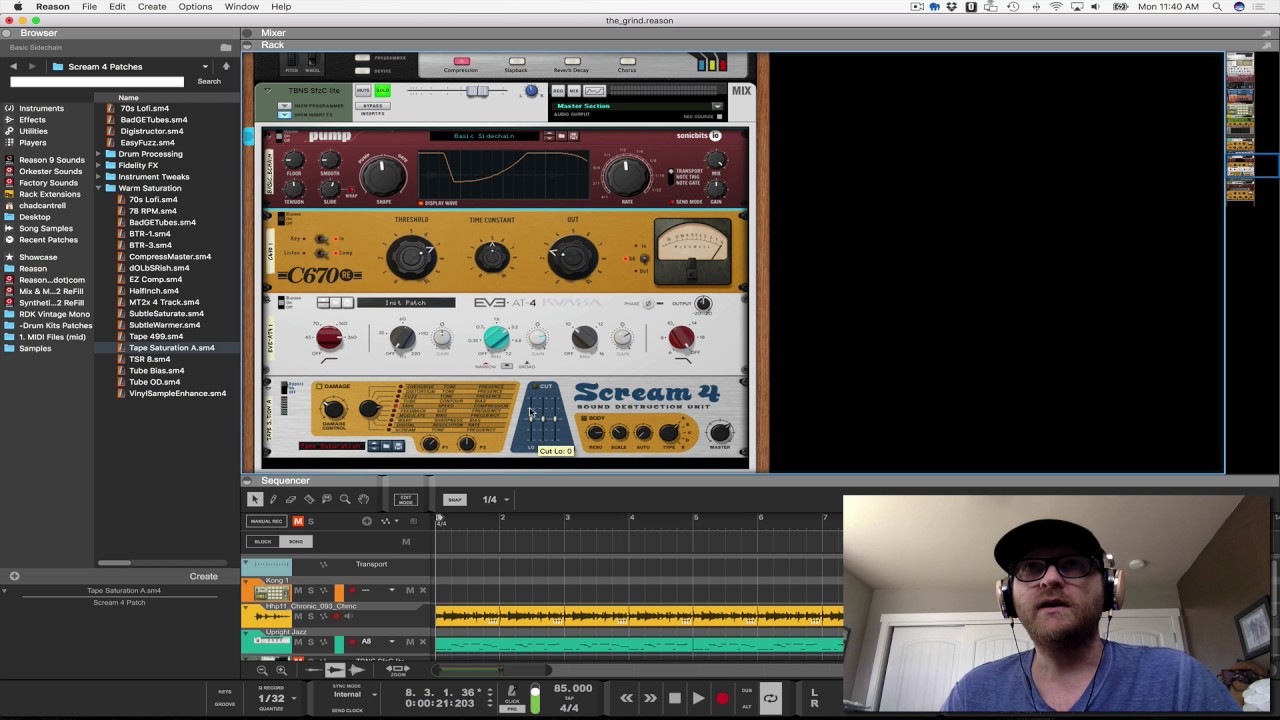Click the transport Play button
1280x720 pixels.
698,699
